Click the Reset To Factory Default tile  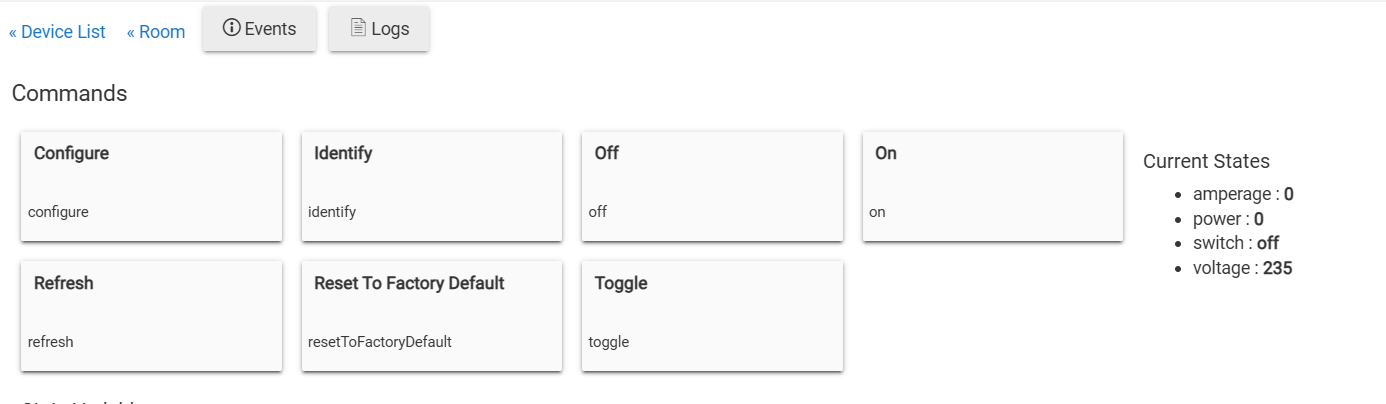432,316
